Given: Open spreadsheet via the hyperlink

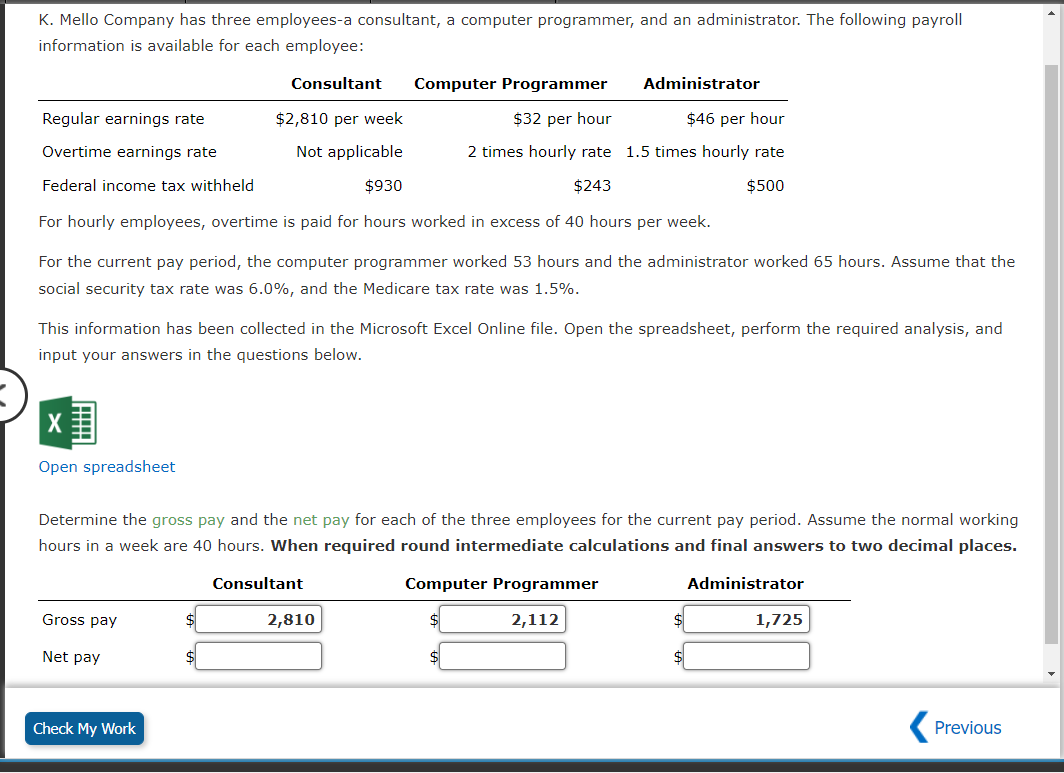Looking at the screenshot, I should pyautogui.click(x=106, y=466).
